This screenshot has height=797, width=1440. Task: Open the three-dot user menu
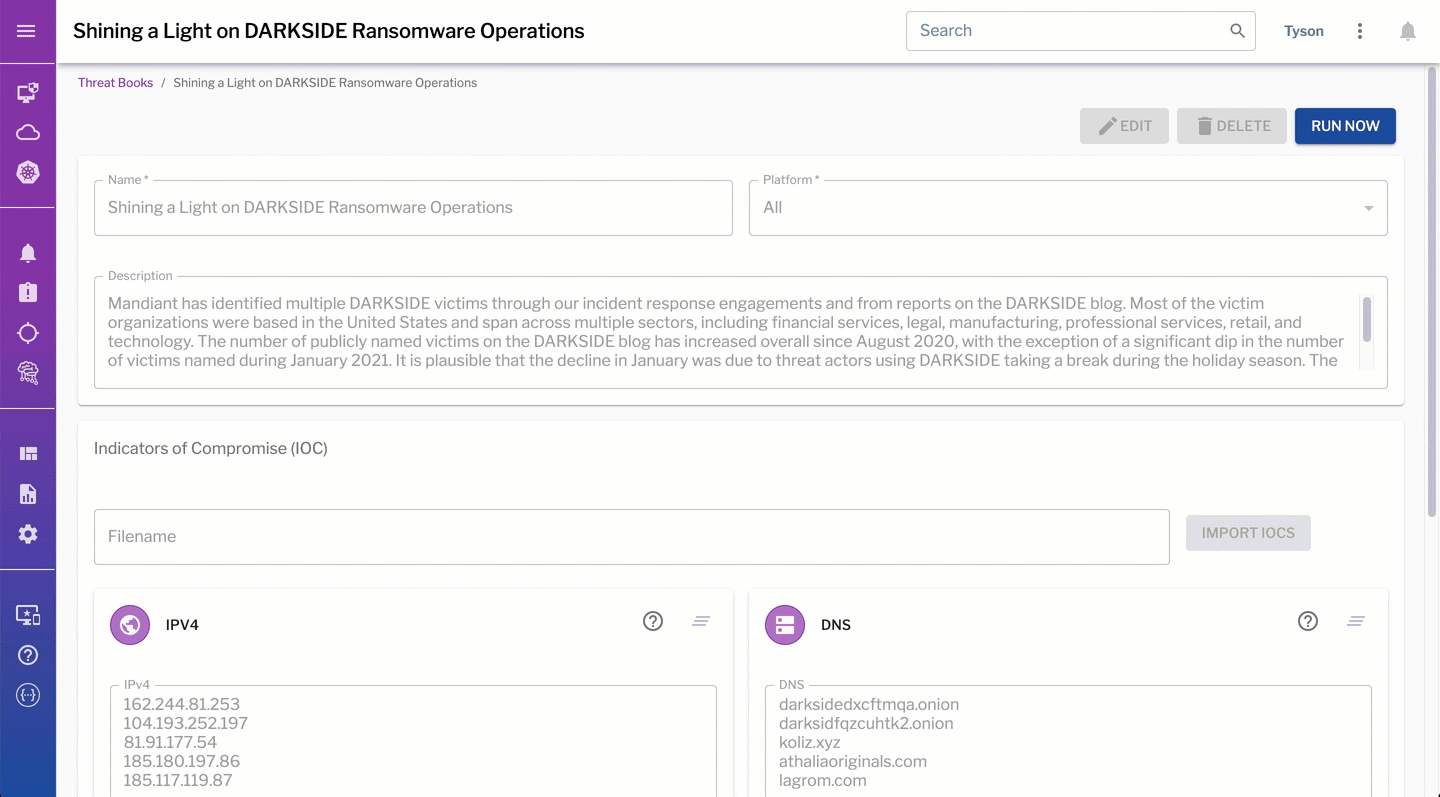(x=1360, y=31)
